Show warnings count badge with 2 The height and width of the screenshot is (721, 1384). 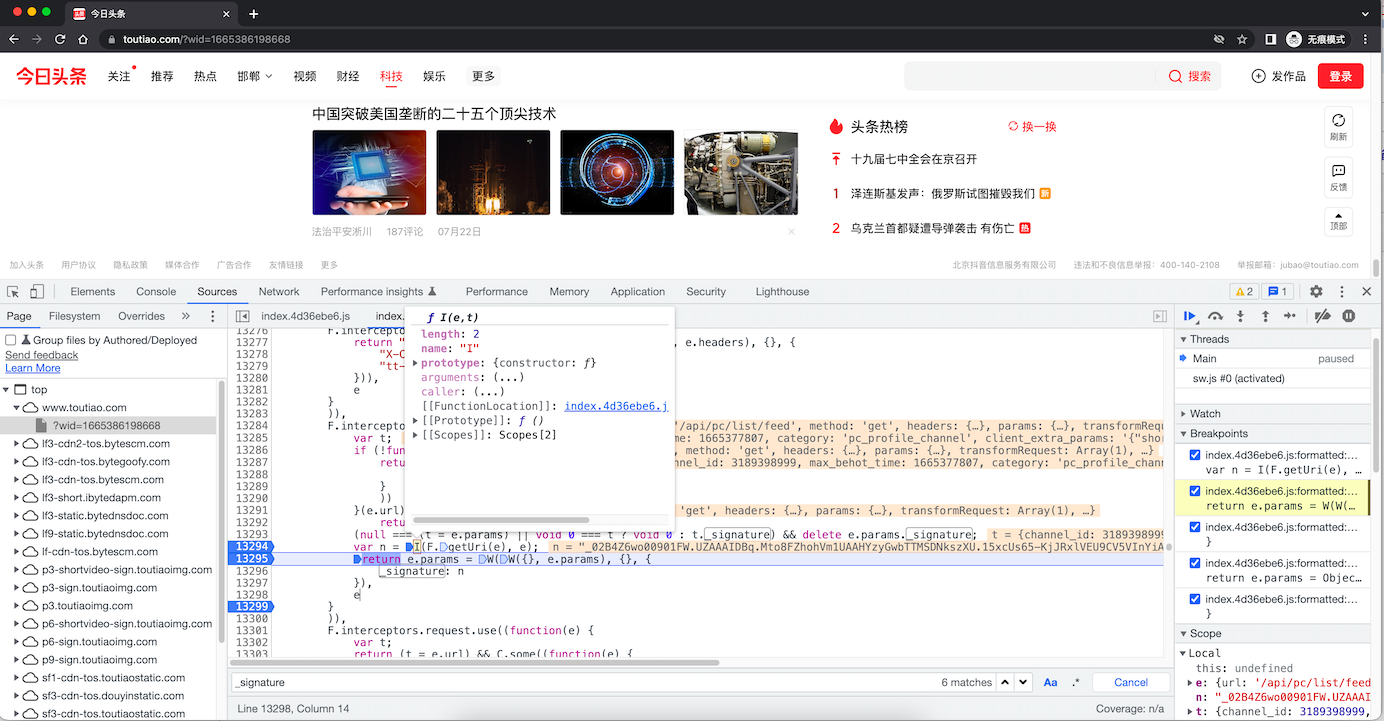1244,292
